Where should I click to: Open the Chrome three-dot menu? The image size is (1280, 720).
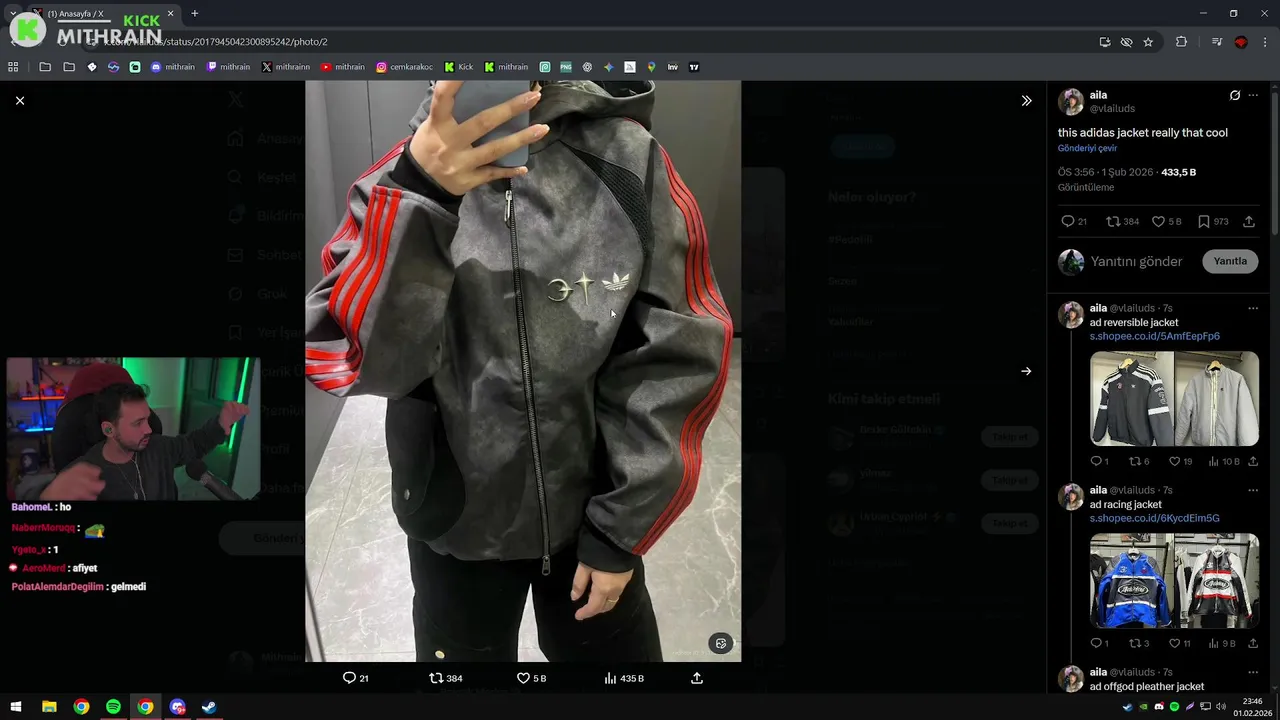coord(1265,42)
